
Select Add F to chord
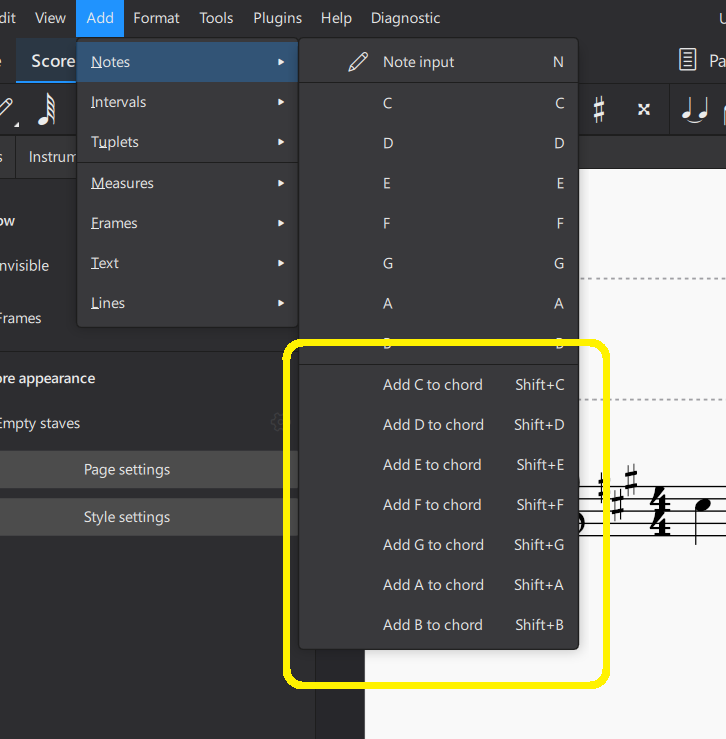point(438,505)
